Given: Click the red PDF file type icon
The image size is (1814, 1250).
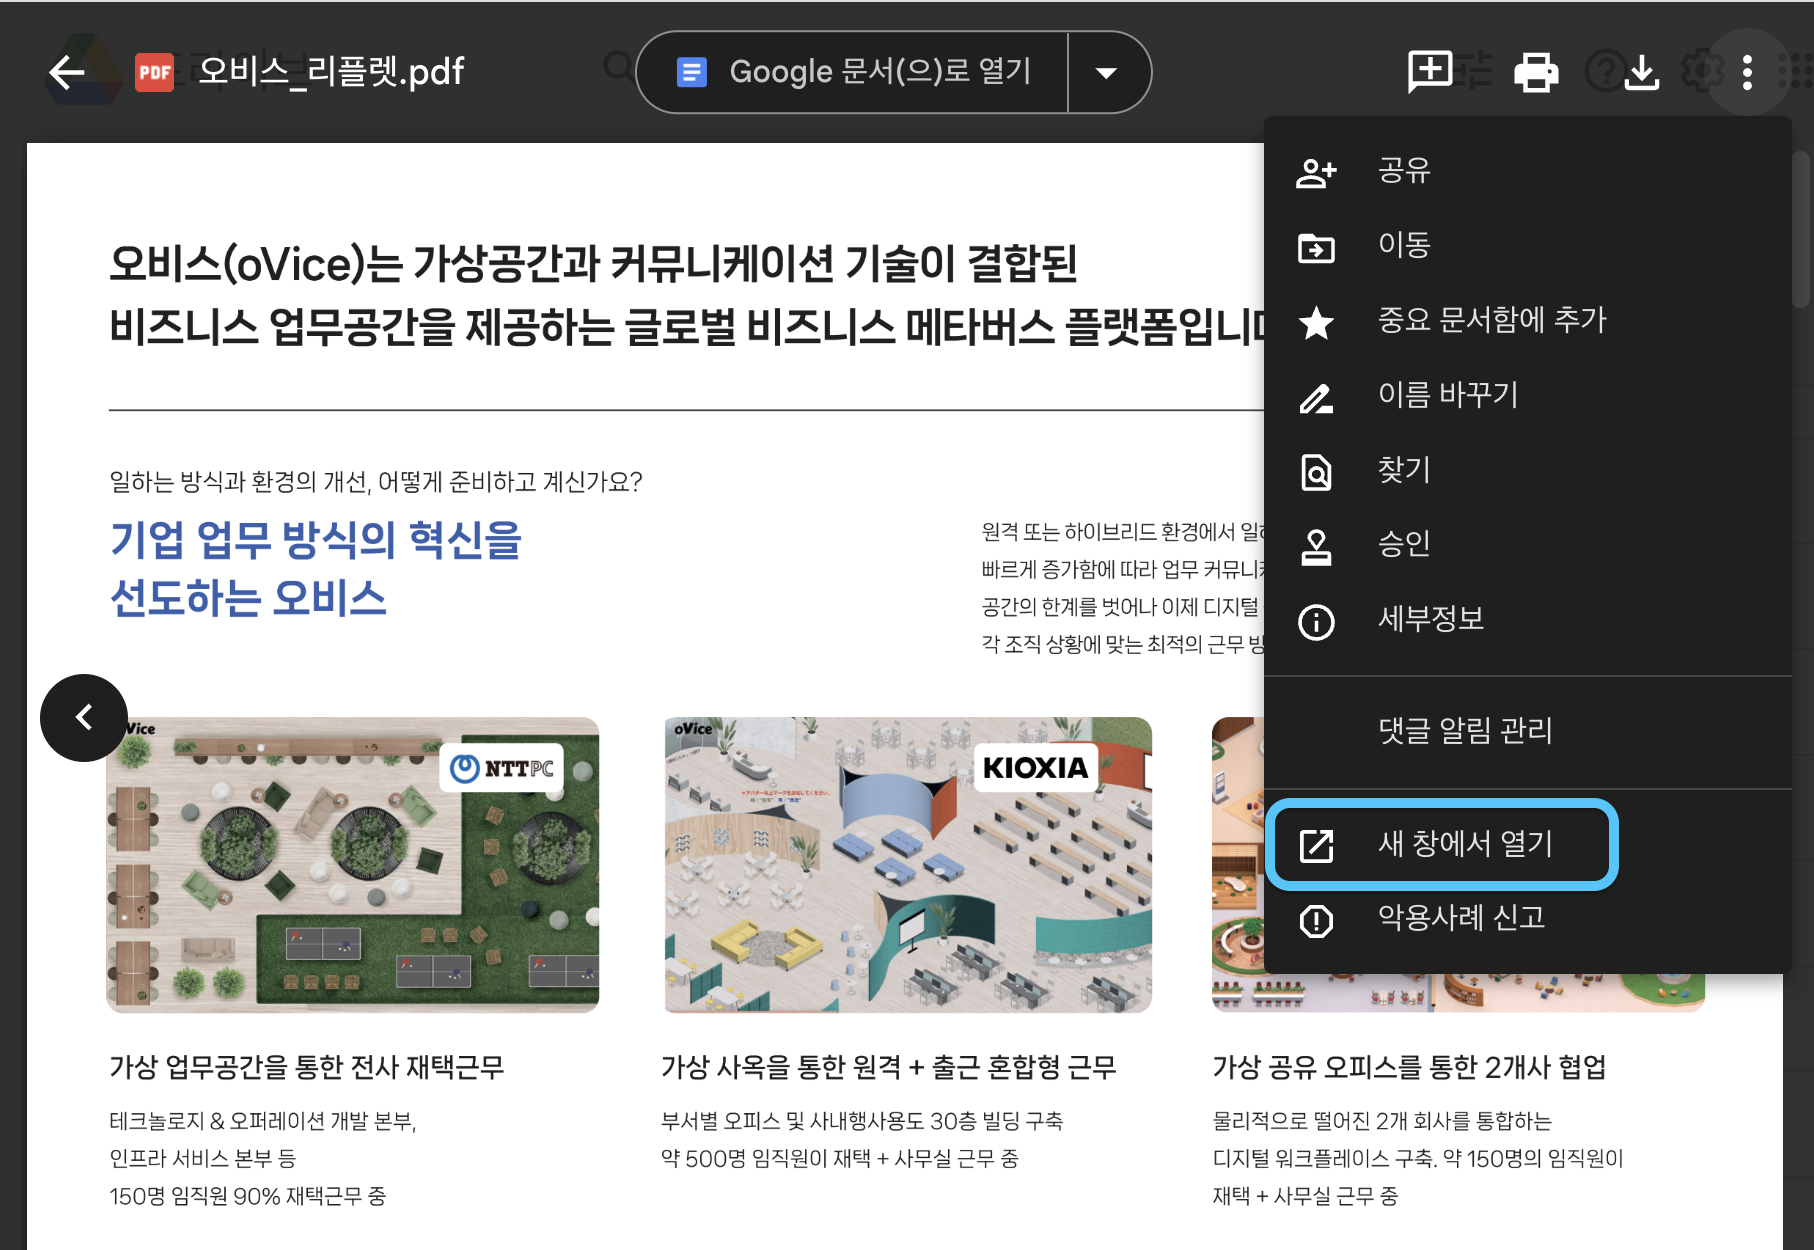Looking at the screenshot, I should click(154, 72).
